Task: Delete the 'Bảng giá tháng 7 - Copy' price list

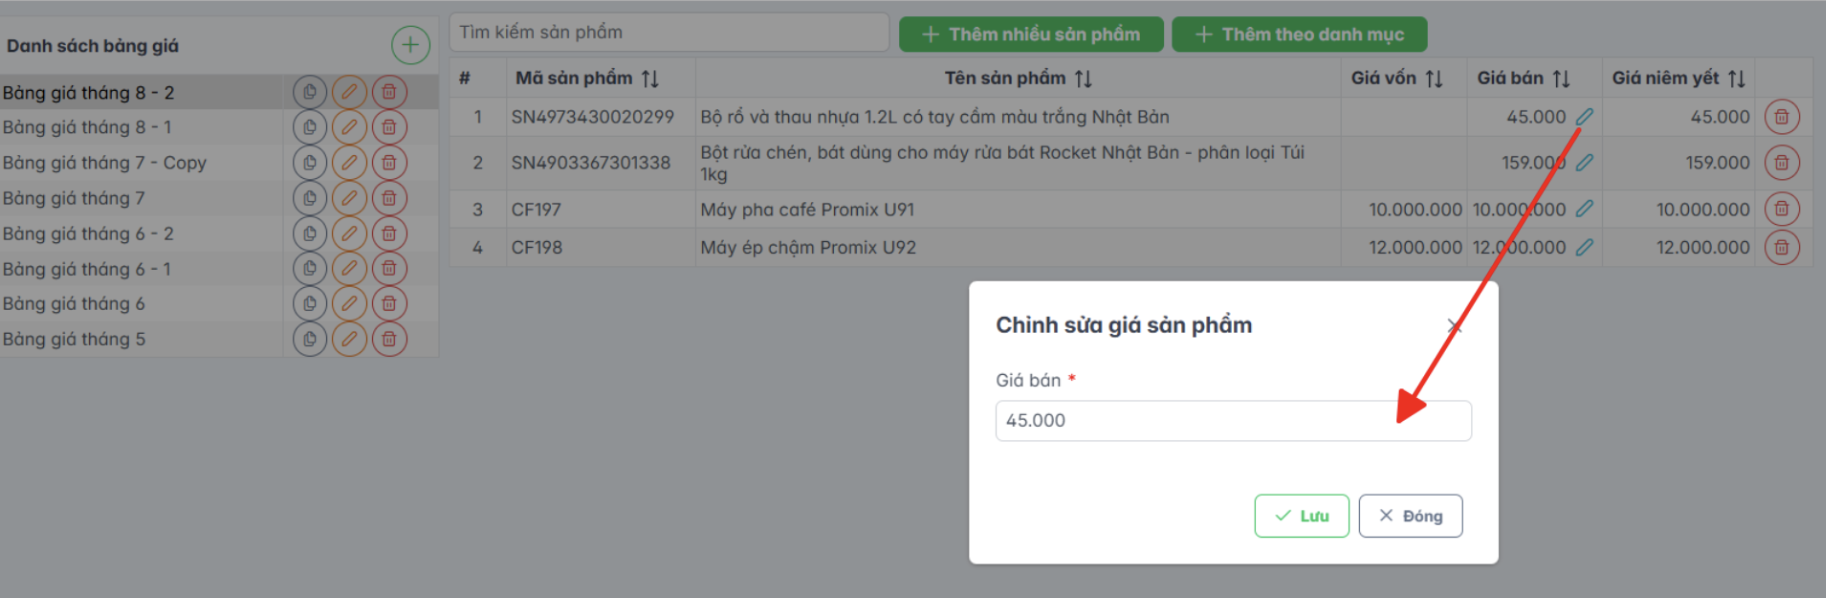Action: [389, 162]
